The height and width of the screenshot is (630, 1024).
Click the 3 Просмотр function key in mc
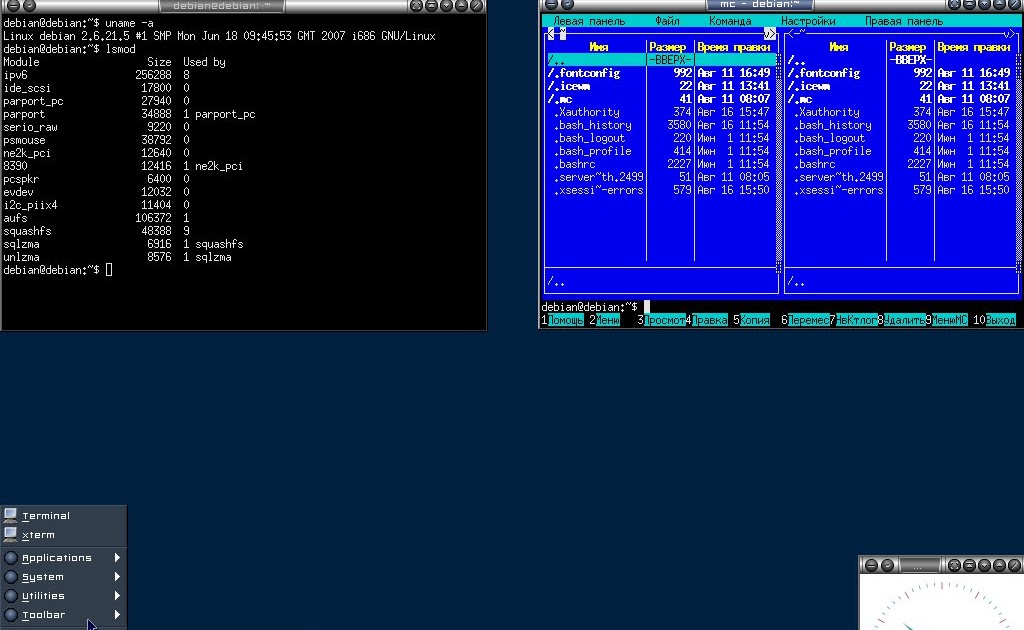point(661,320)
